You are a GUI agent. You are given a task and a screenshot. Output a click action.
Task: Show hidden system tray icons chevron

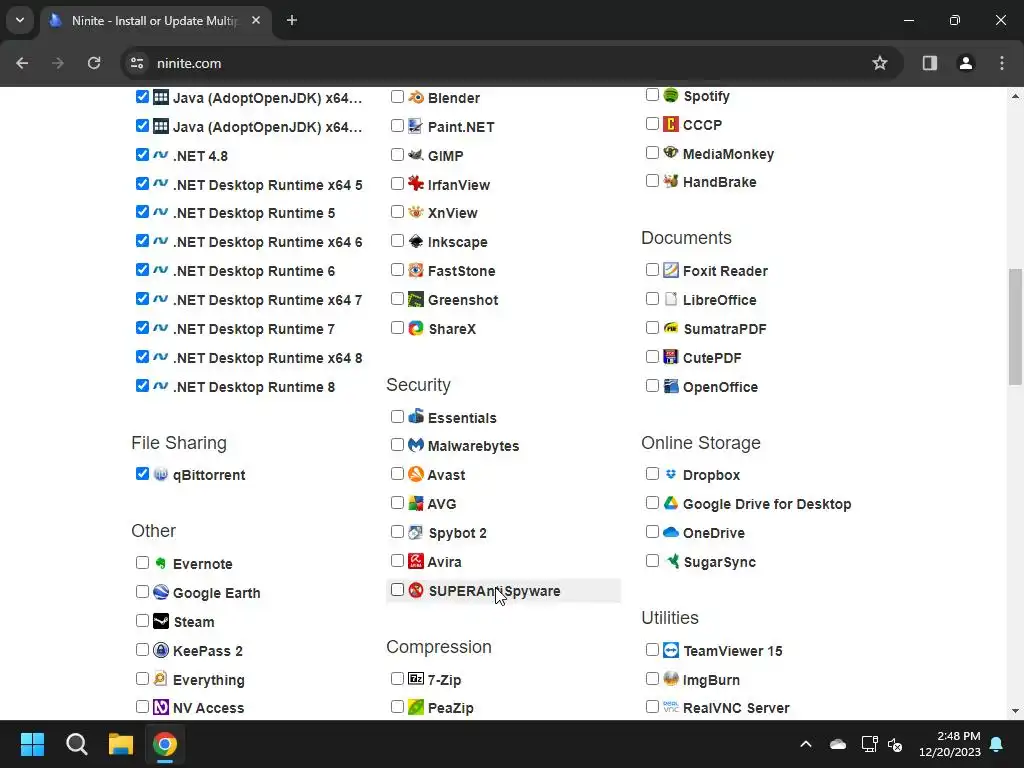[x=806, y=744]
